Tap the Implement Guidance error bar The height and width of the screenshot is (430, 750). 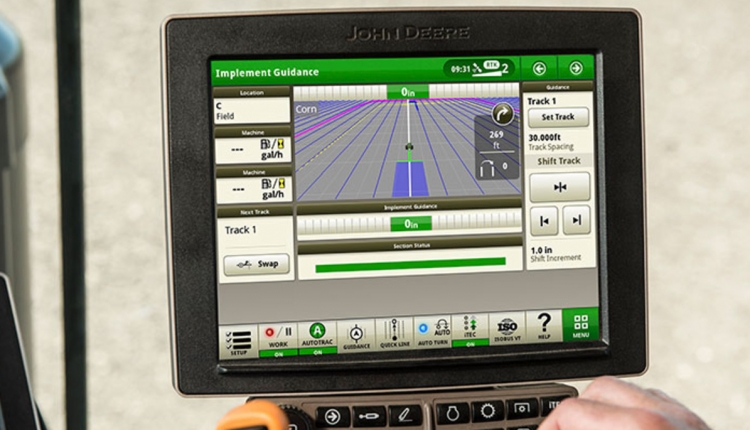(409, 224)
